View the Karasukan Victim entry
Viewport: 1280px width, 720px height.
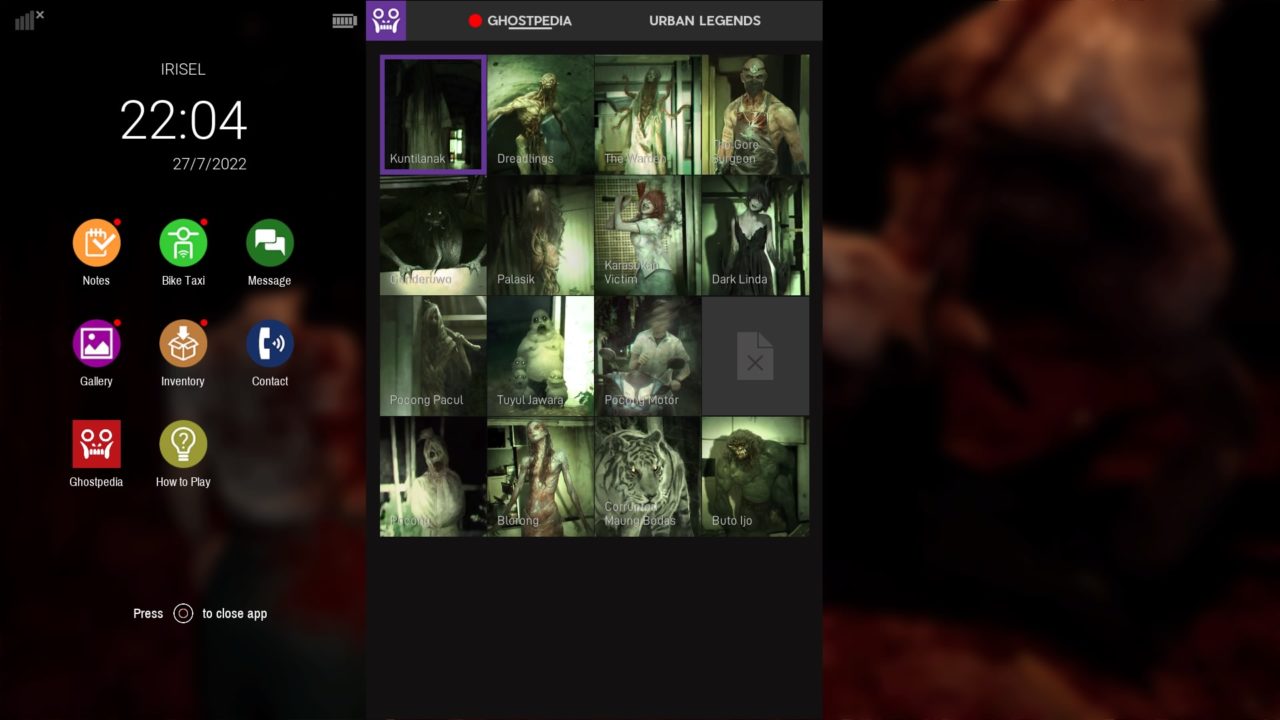pos(648,236)
